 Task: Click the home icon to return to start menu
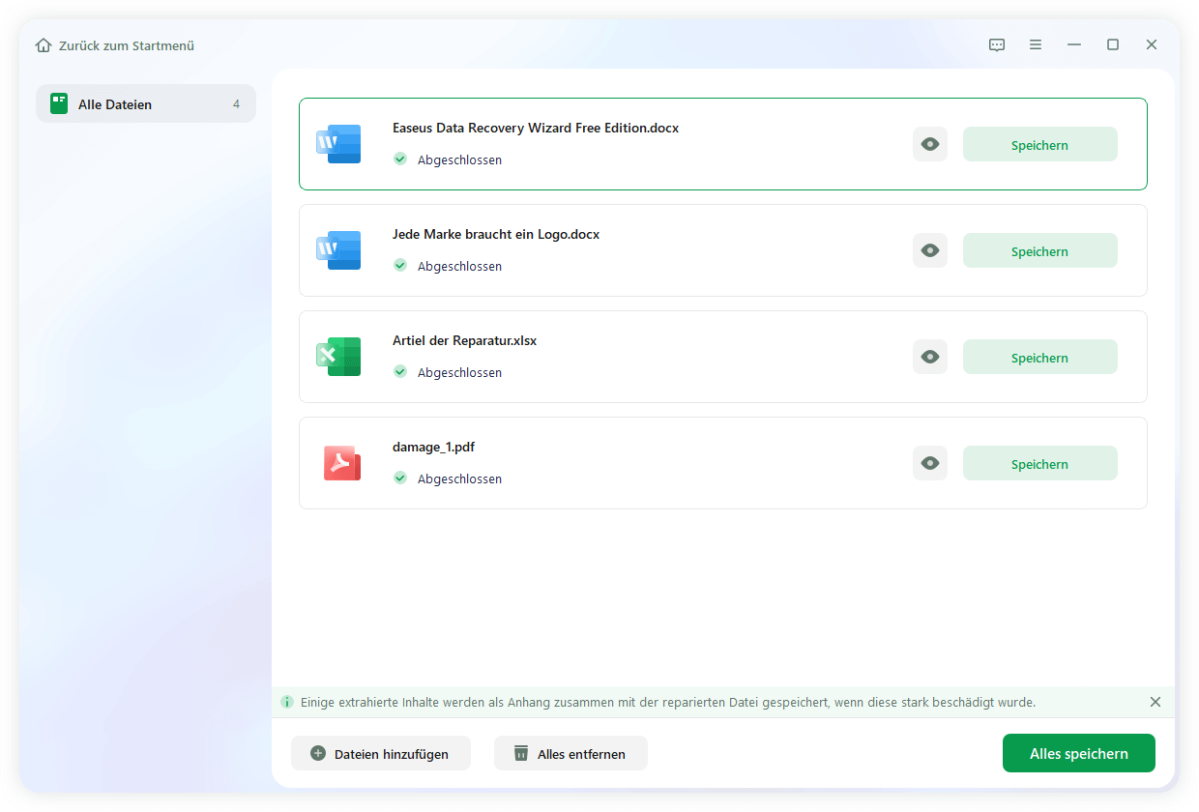click(42, 45)
